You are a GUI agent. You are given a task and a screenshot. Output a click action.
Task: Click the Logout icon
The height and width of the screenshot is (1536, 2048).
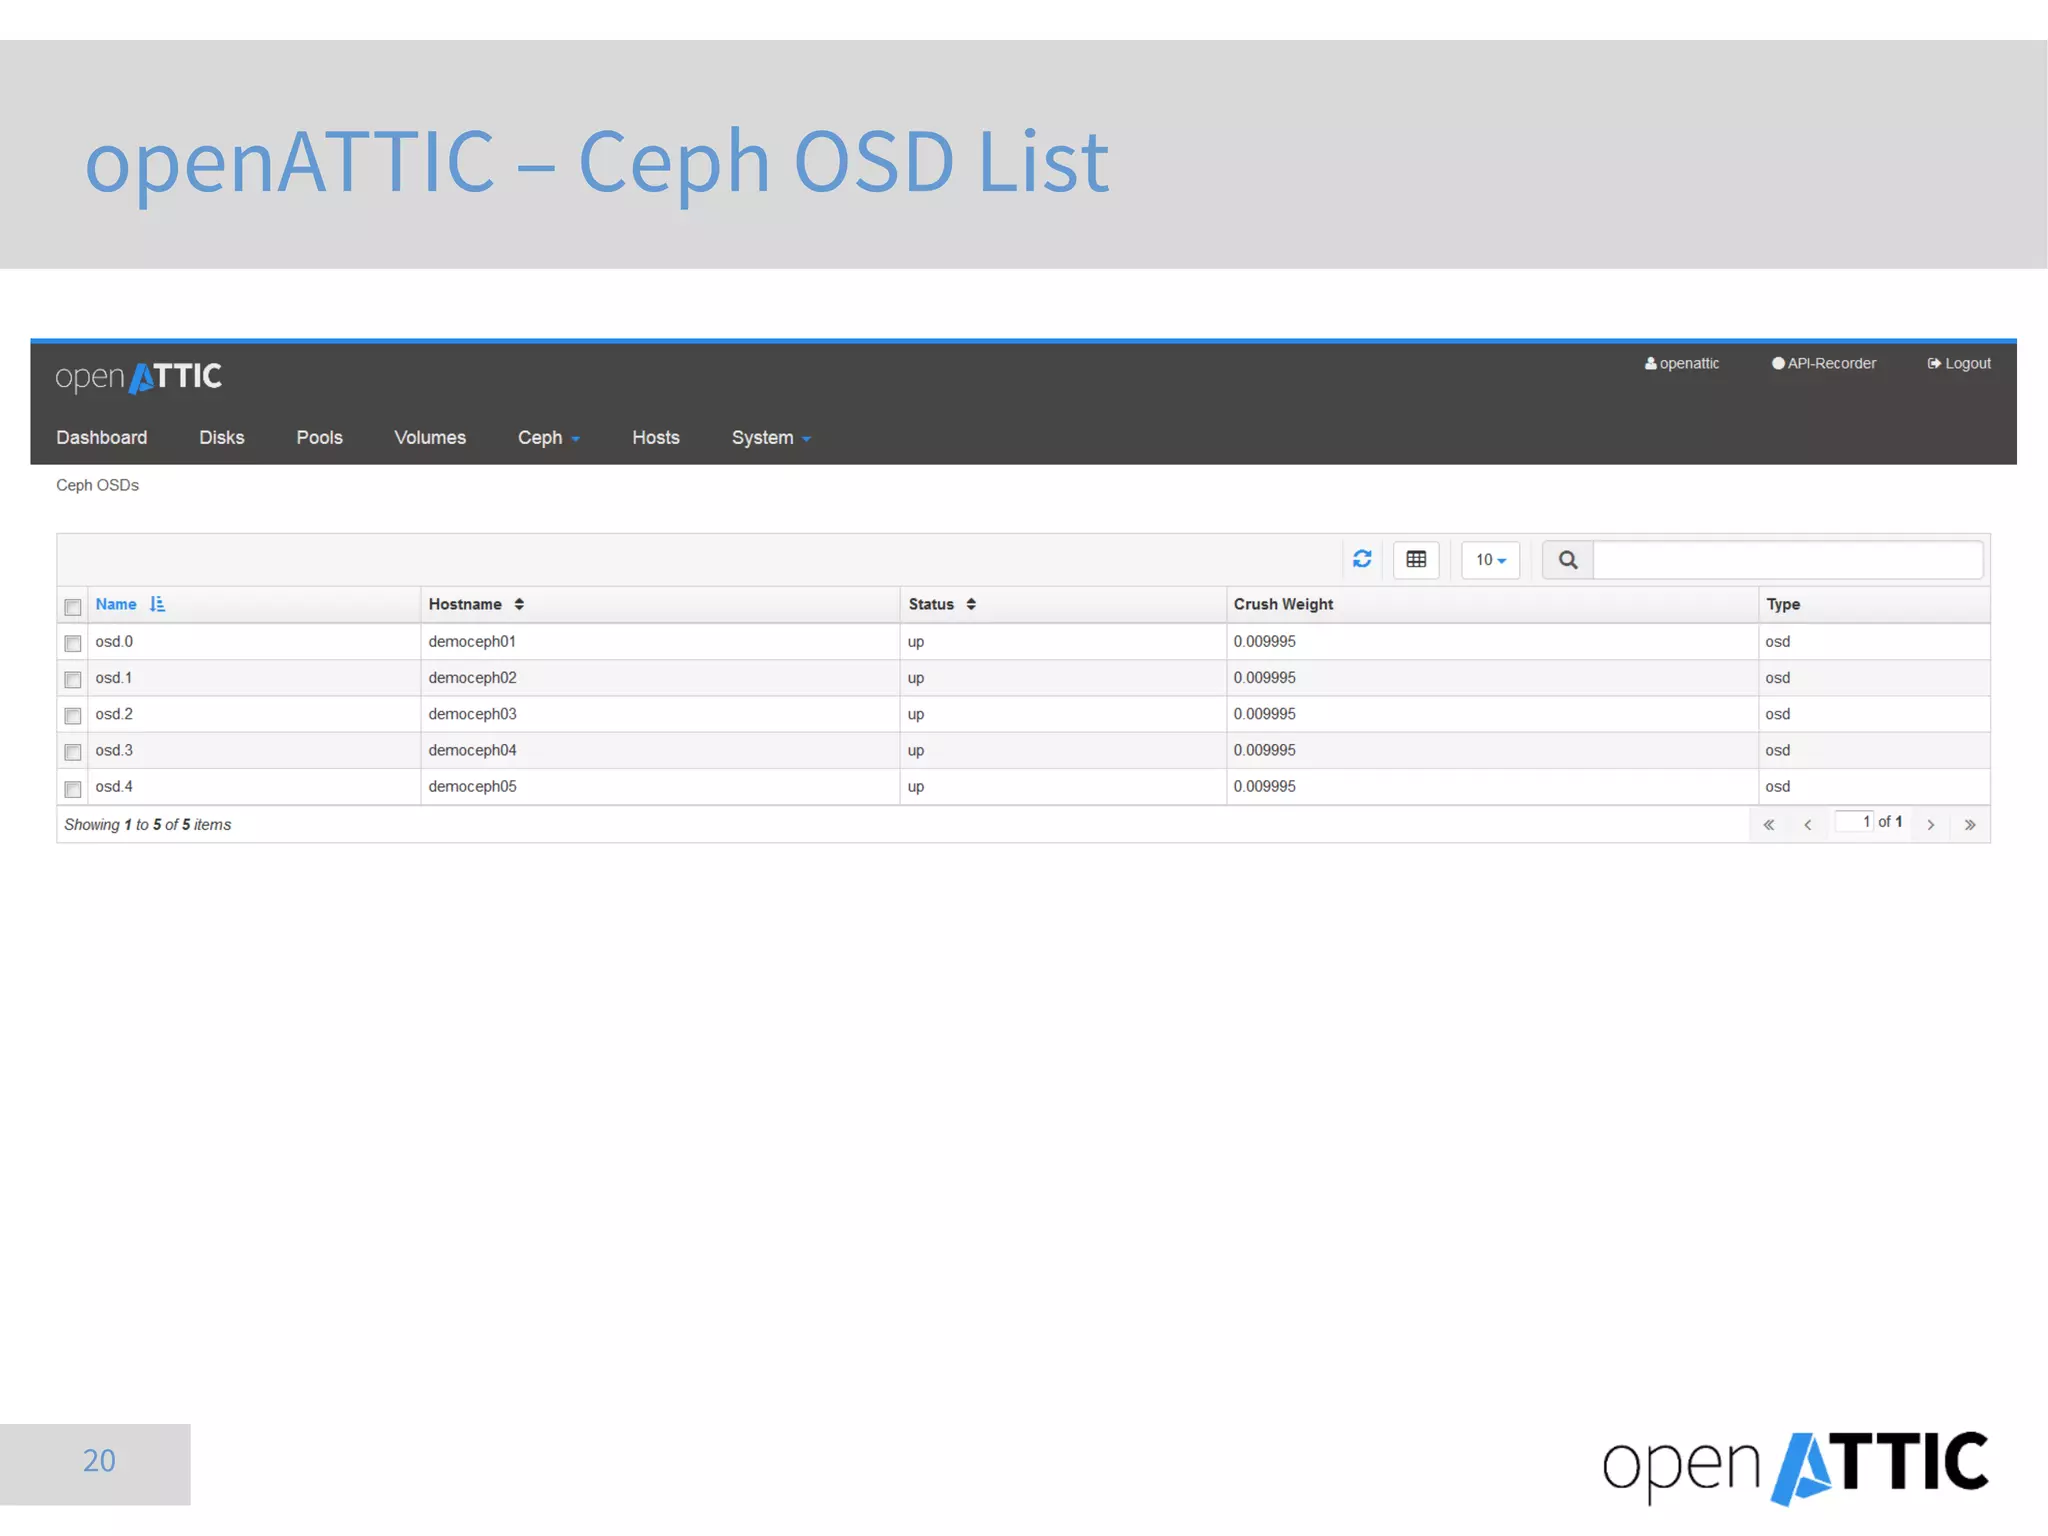[1933, 363]
